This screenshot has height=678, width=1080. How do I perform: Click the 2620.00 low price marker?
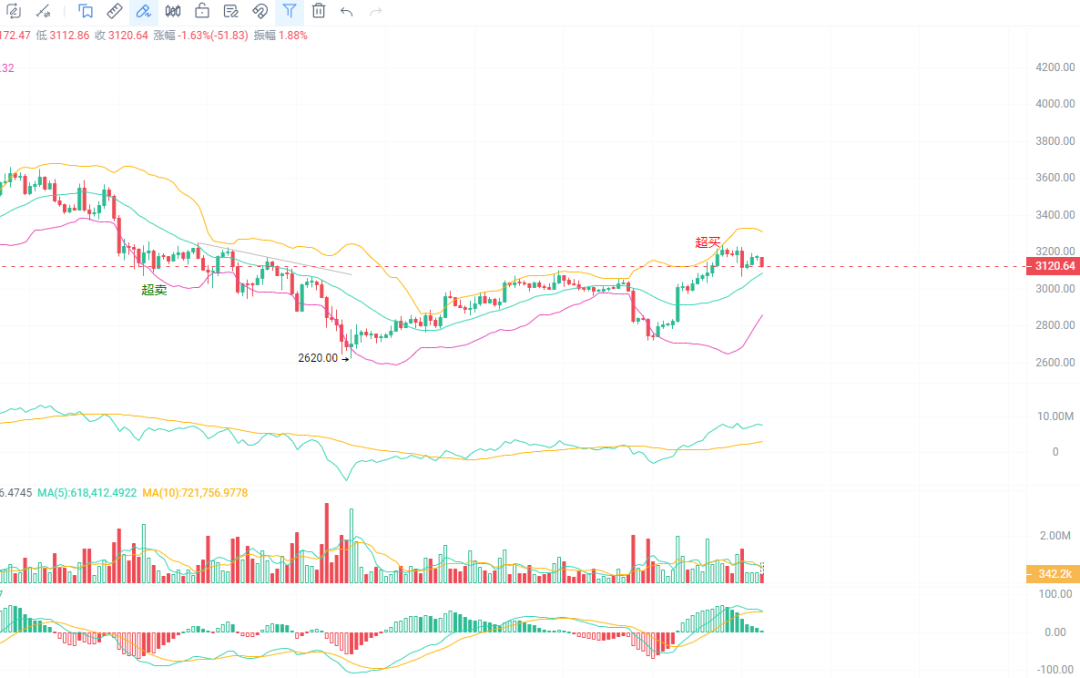[319, 358]
